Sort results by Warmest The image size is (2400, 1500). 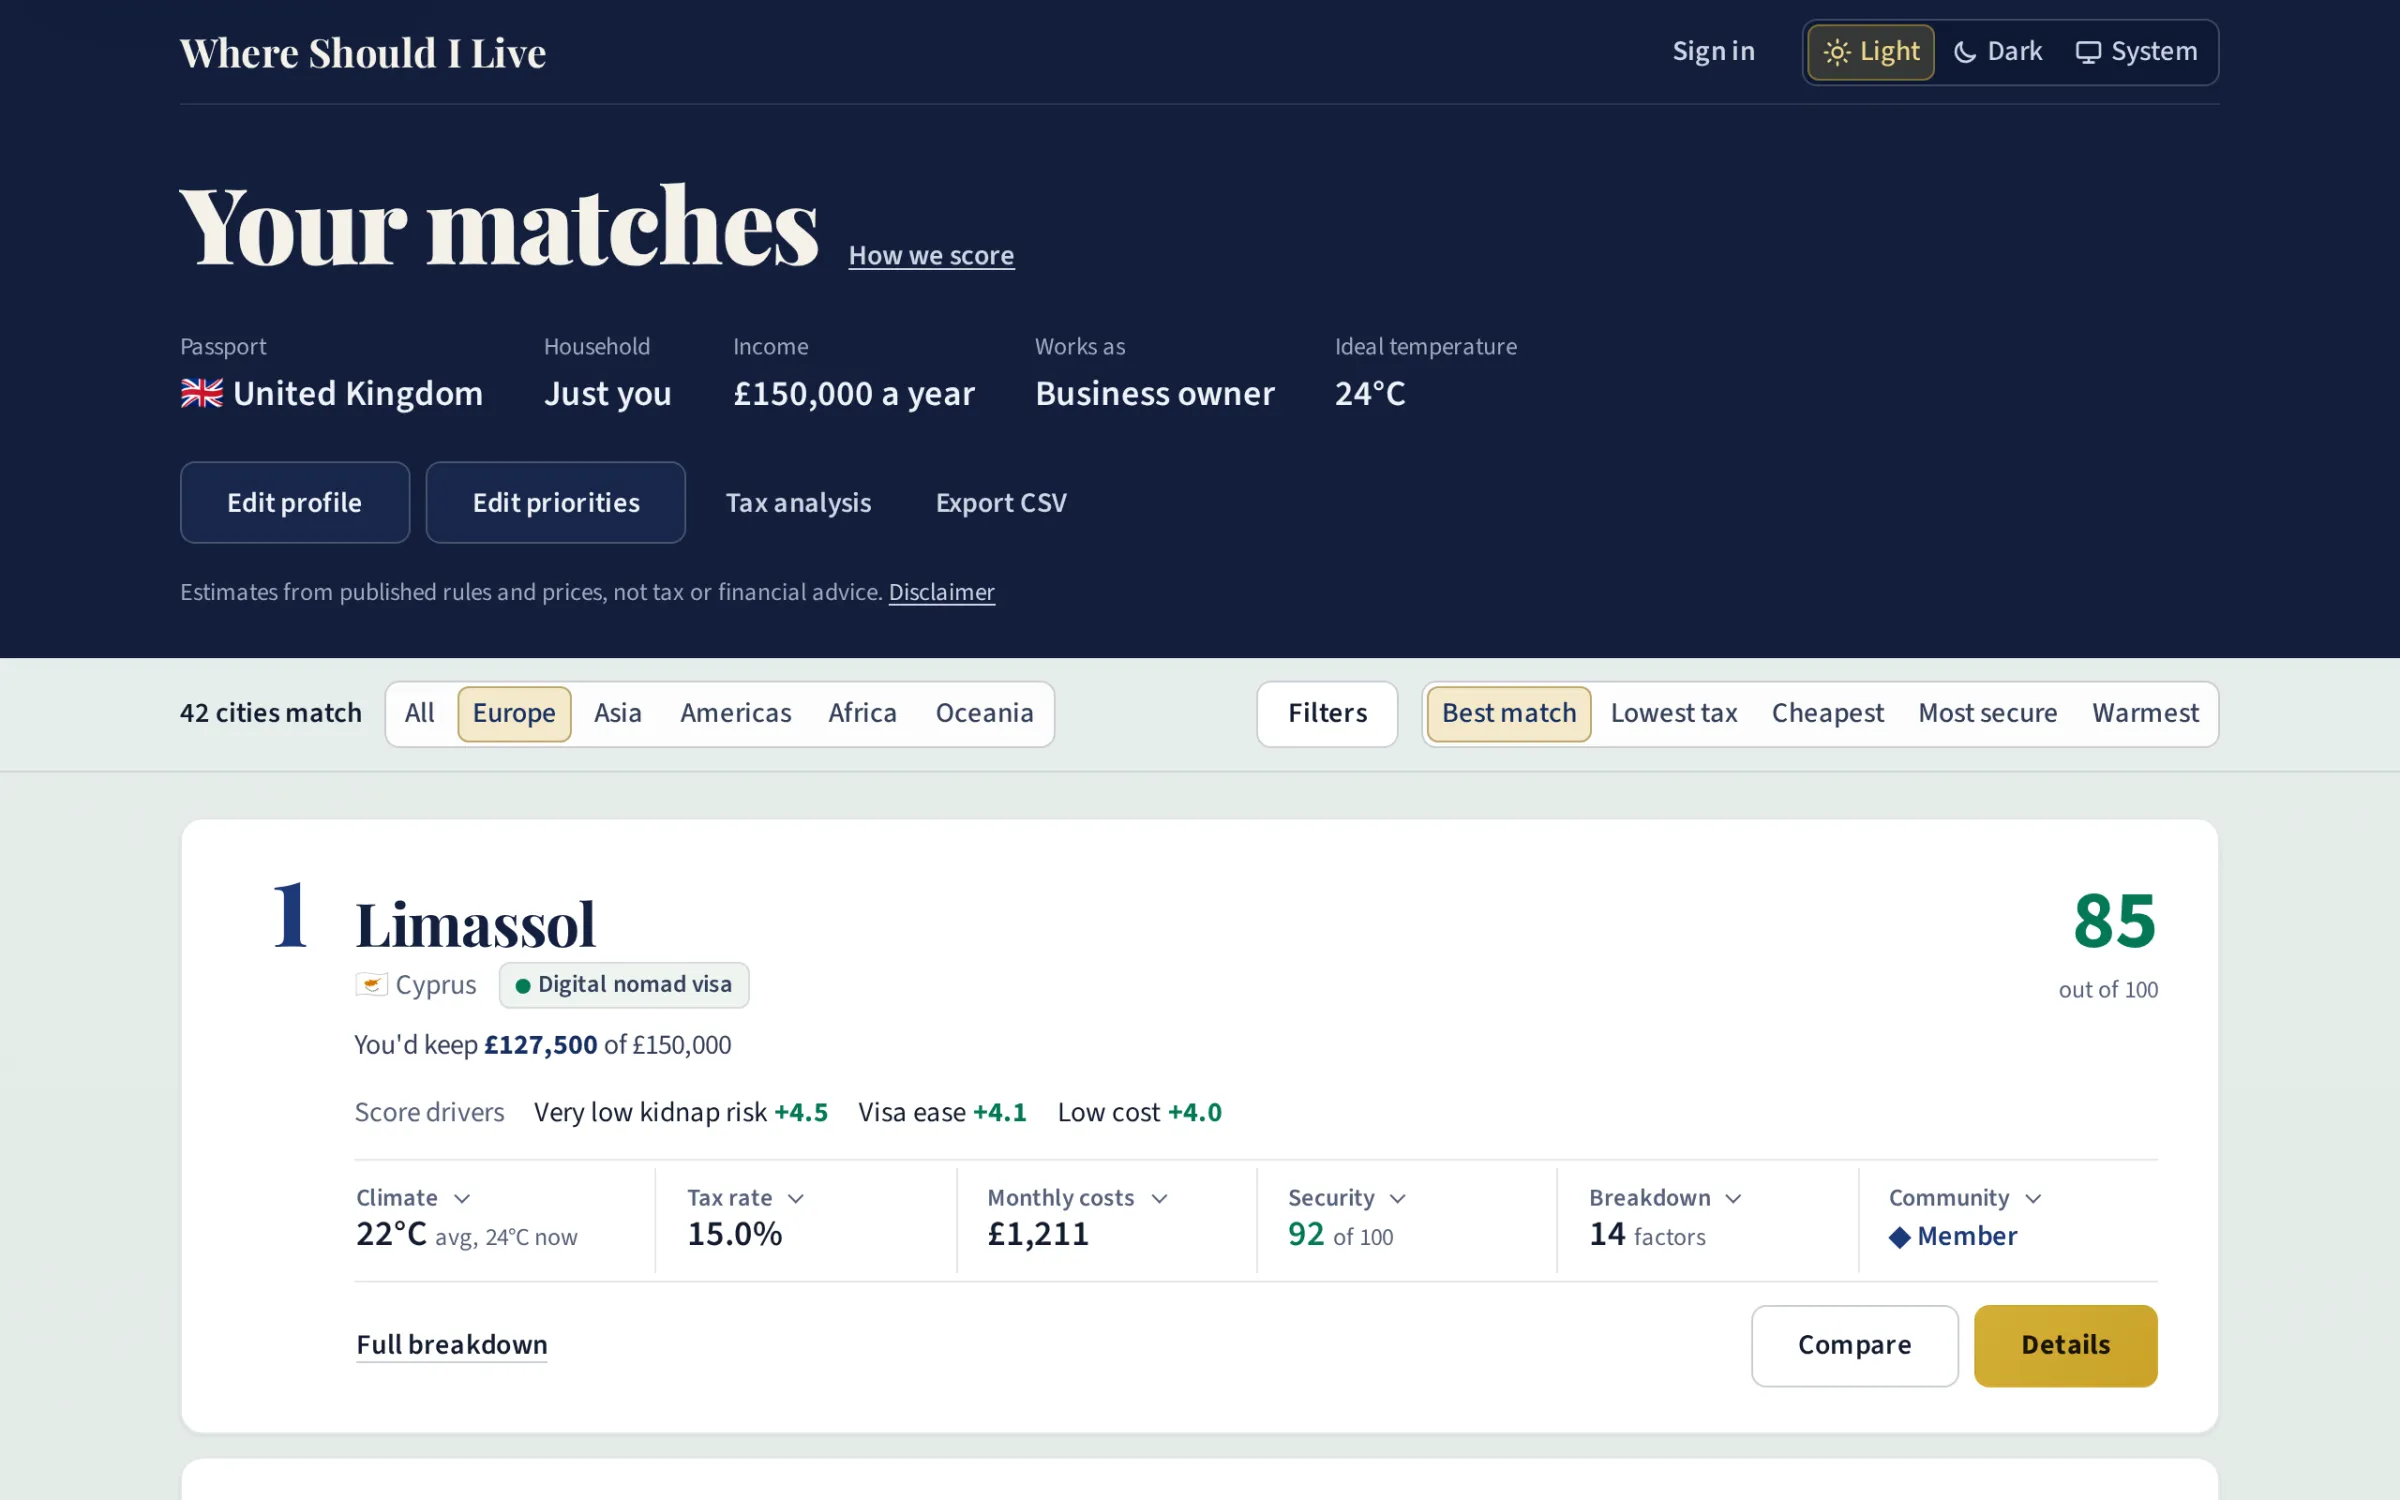pyautogui.click(x=2146, y=714)
